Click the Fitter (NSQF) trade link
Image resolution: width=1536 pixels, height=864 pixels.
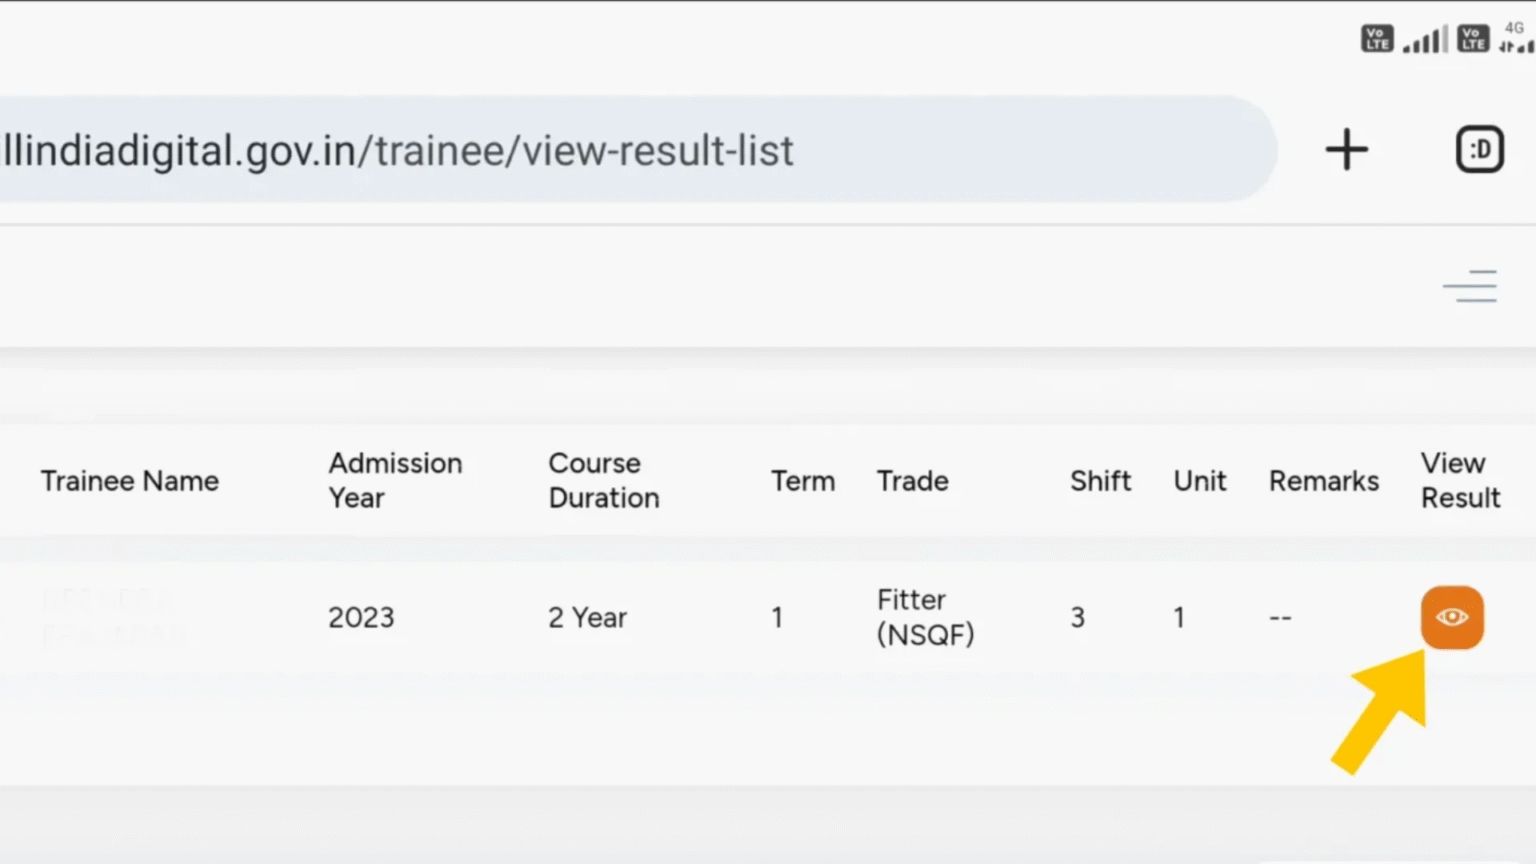pyautogui.click(x=925, y=617)
